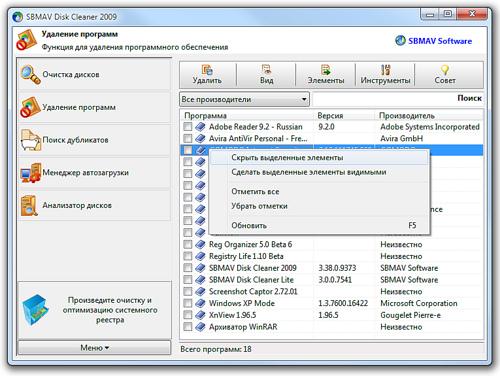Open Менеджер автозагрузки sidebar icon

(x=30, y=173)
